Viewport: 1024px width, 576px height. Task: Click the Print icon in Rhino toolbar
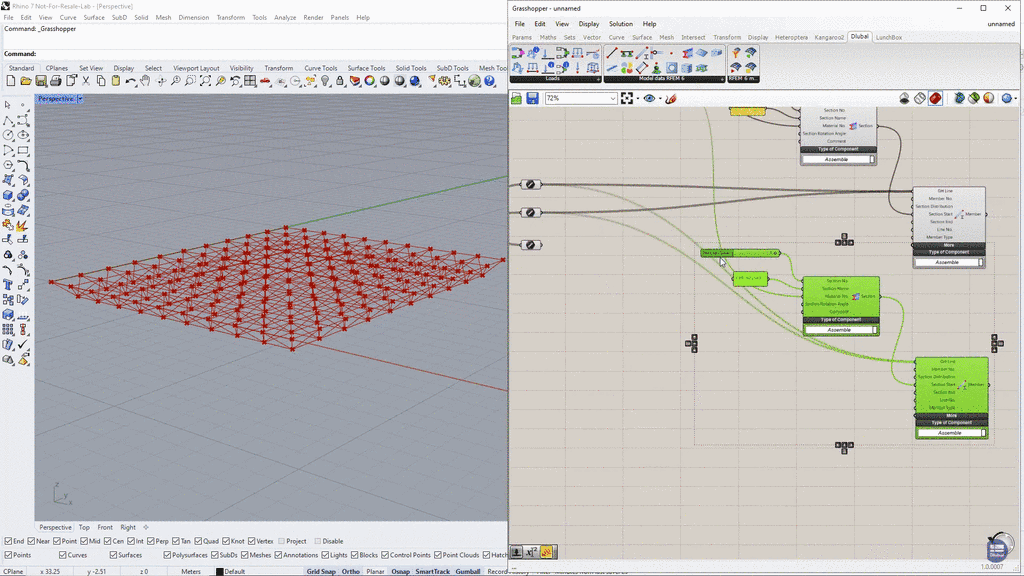56,81
